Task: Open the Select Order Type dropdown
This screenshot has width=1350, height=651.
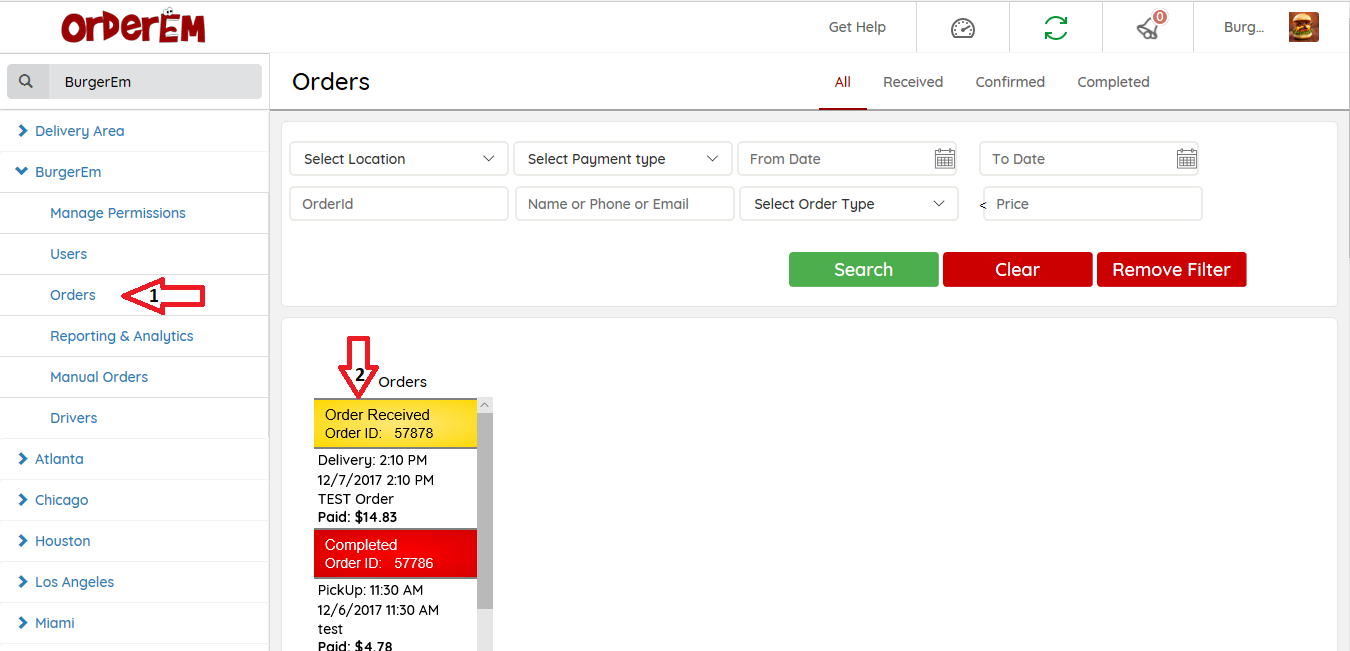Action: click(x=848, y=204)
